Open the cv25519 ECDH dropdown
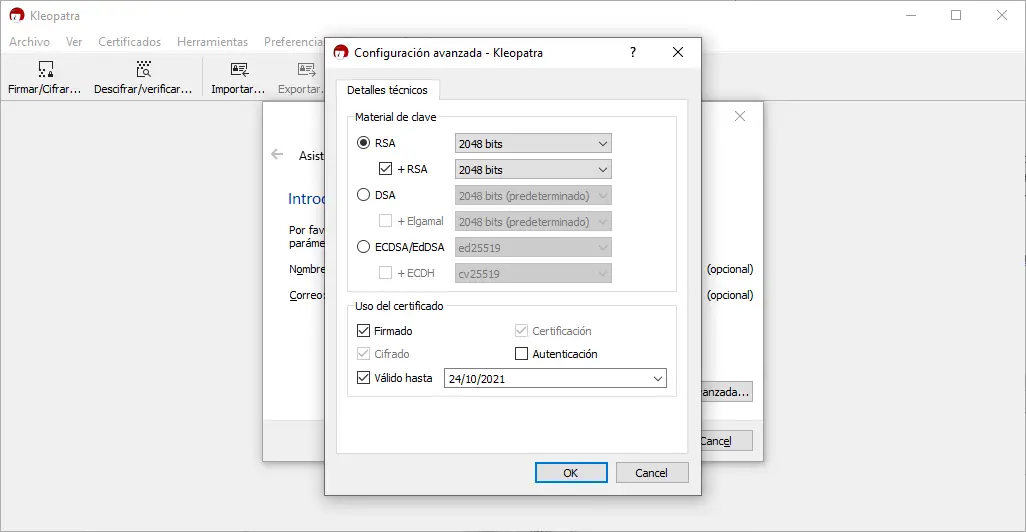This screenshot has width=1026, height=532. point(533,274)
